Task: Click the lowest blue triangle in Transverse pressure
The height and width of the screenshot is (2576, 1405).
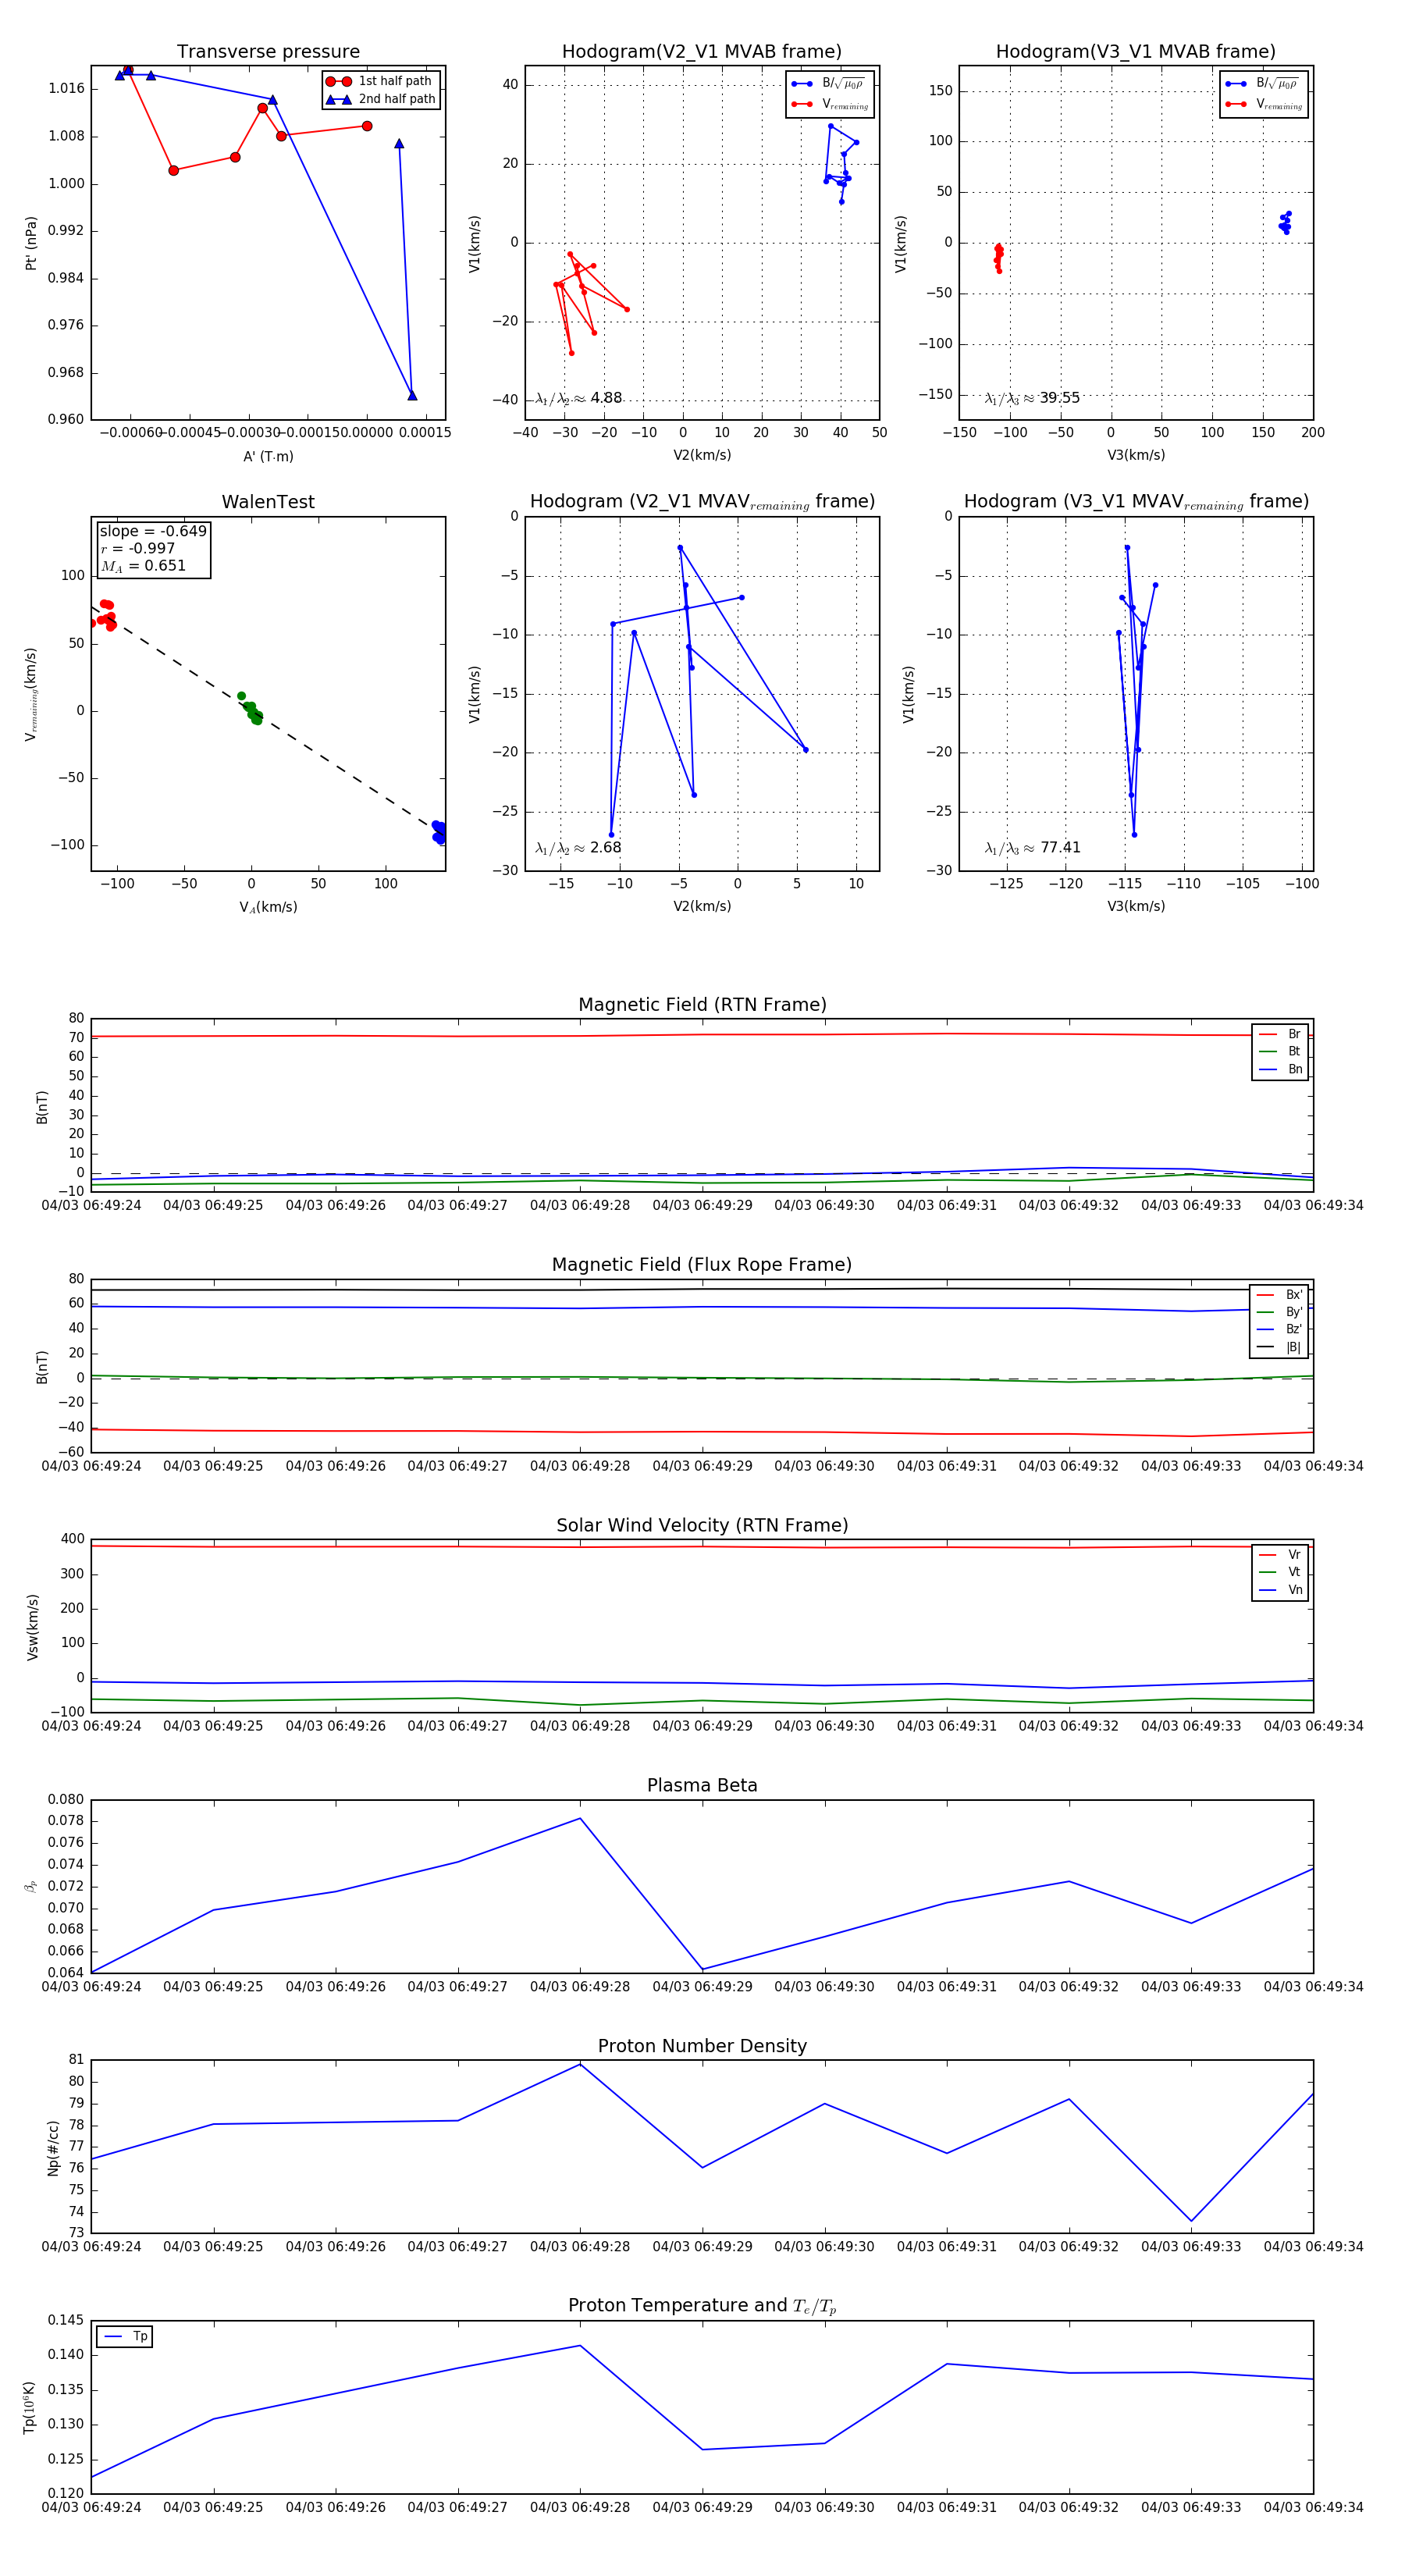Action: point(412,395)
